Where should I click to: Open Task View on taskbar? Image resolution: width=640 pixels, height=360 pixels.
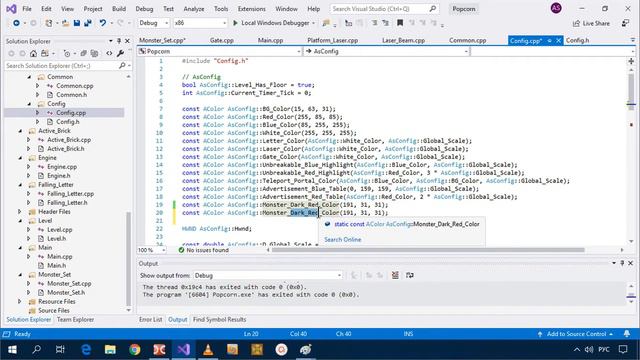(x=60, y=350)
